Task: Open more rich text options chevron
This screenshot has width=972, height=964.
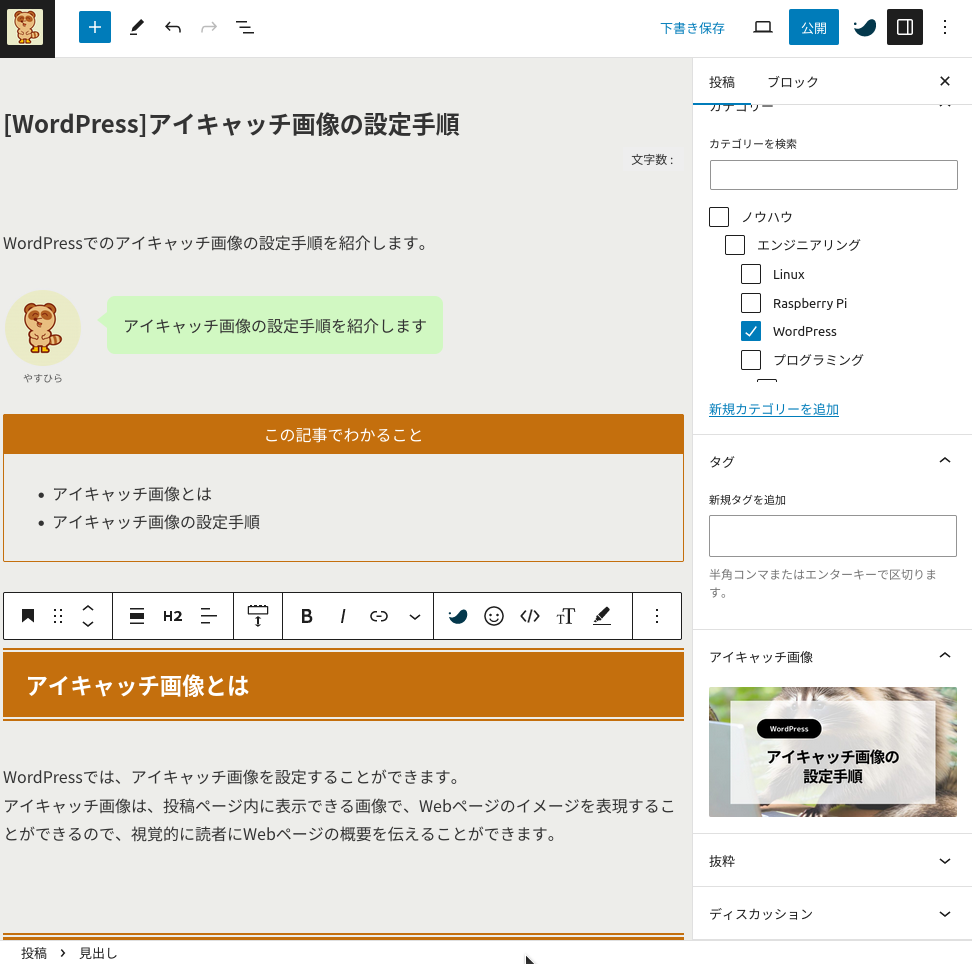Action: (x=415, y=616)
